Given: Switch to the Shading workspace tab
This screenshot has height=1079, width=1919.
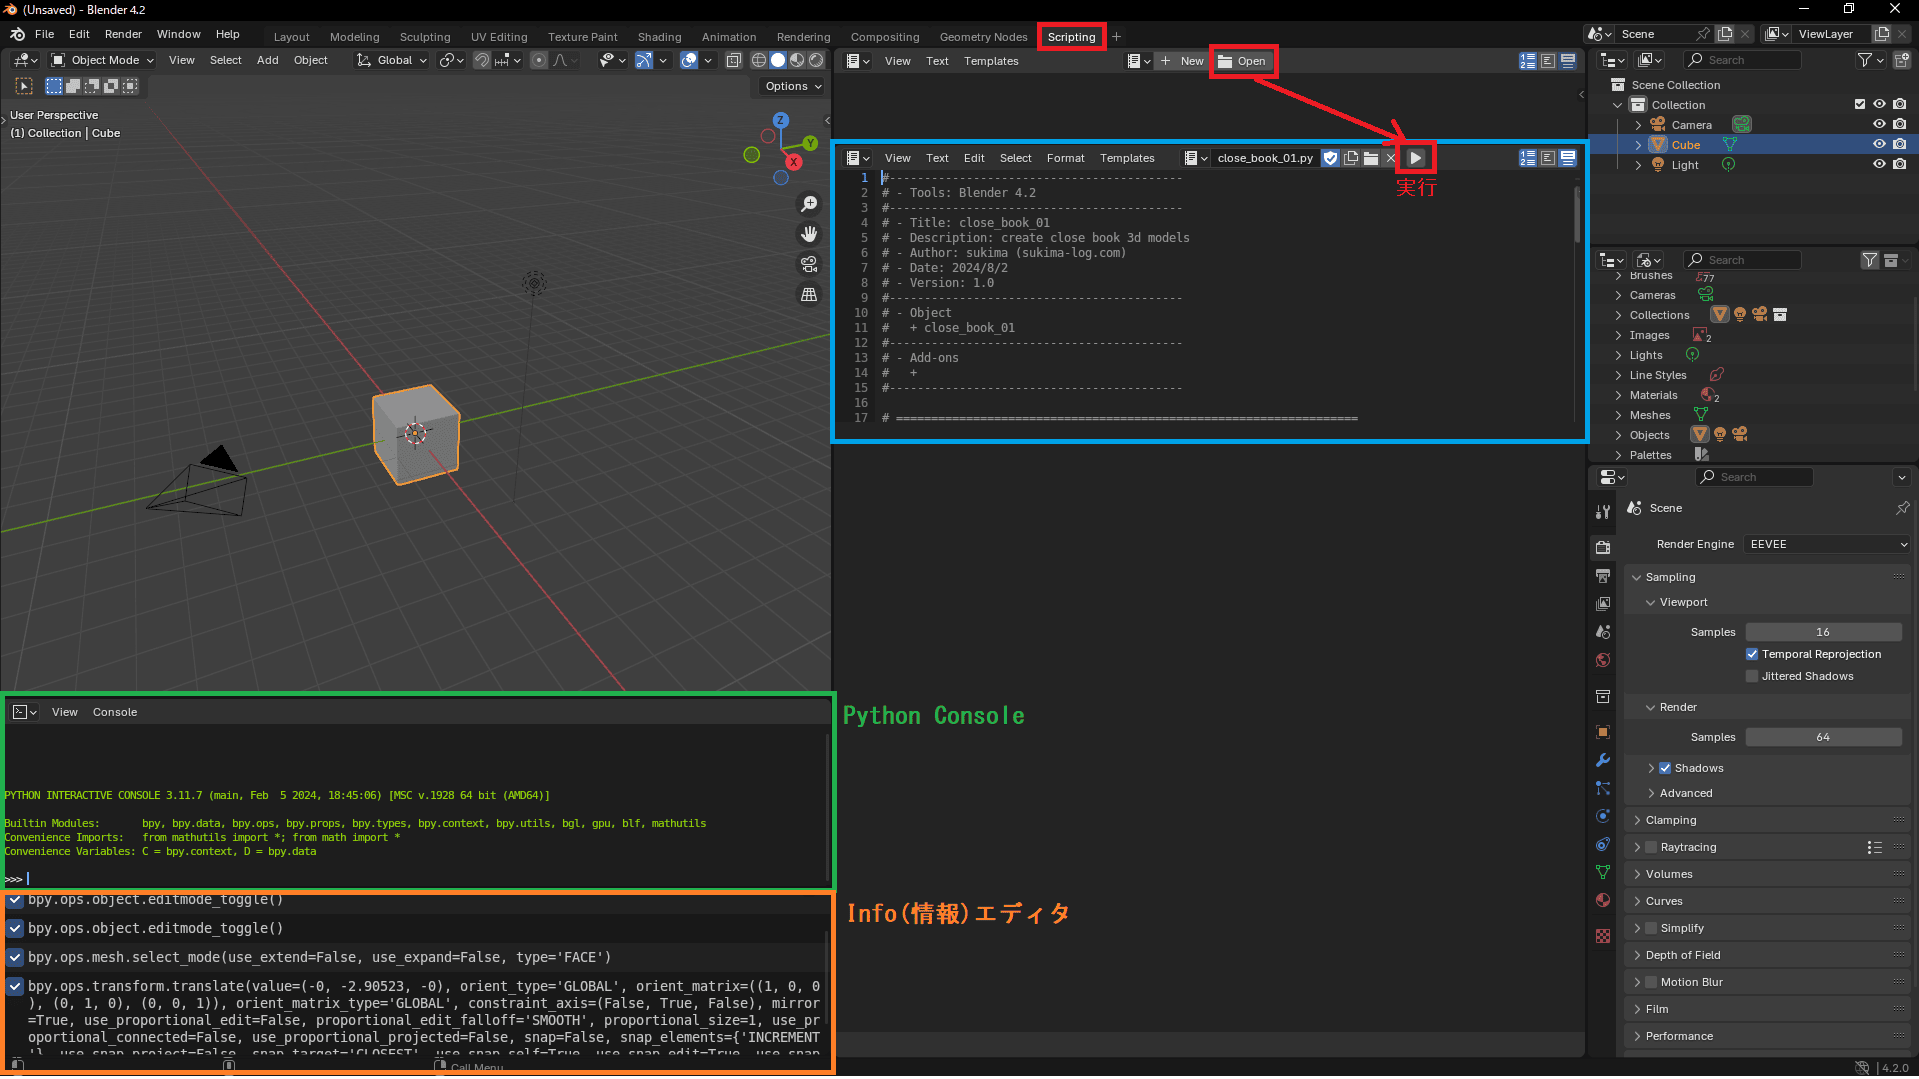Looking at the screenshot, I should pos(659,37).
